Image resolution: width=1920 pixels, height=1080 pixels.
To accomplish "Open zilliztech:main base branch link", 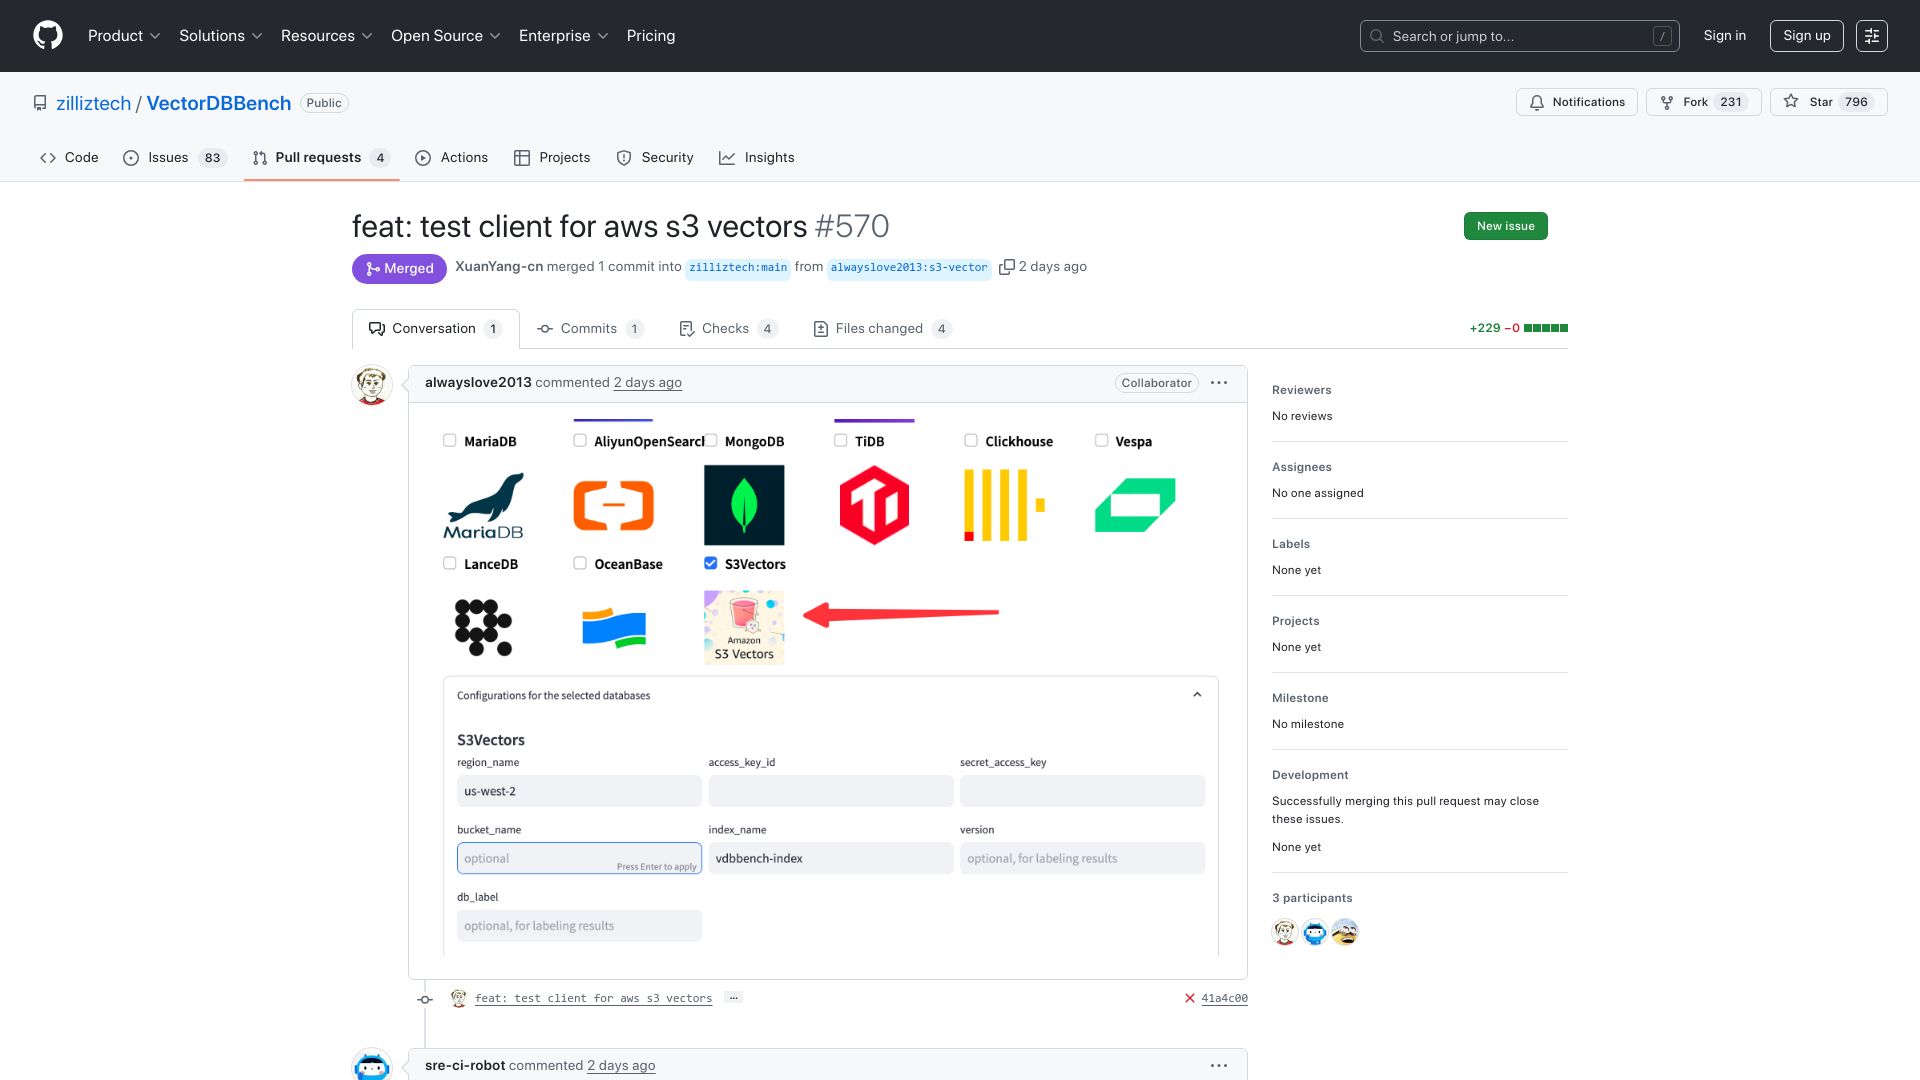I will (738, 268).
